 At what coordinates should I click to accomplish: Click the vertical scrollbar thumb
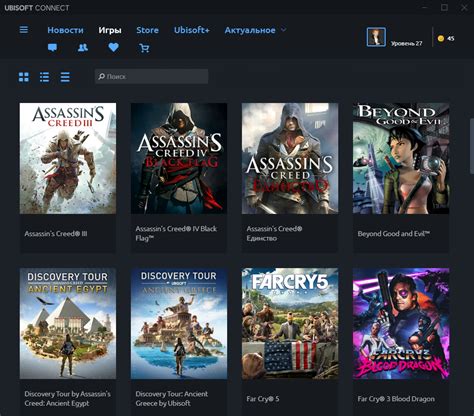point(472,146)
